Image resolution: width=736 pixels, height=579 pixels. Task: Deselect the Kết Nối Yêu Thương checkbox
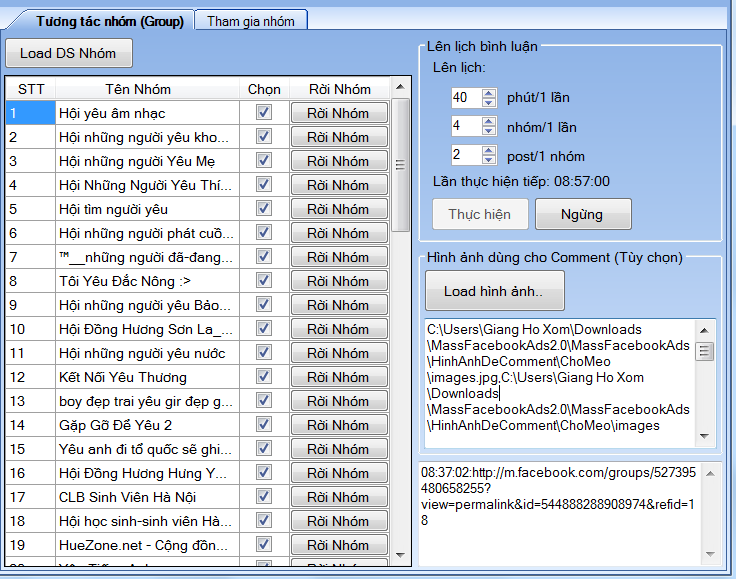click(x=264, y=377)
